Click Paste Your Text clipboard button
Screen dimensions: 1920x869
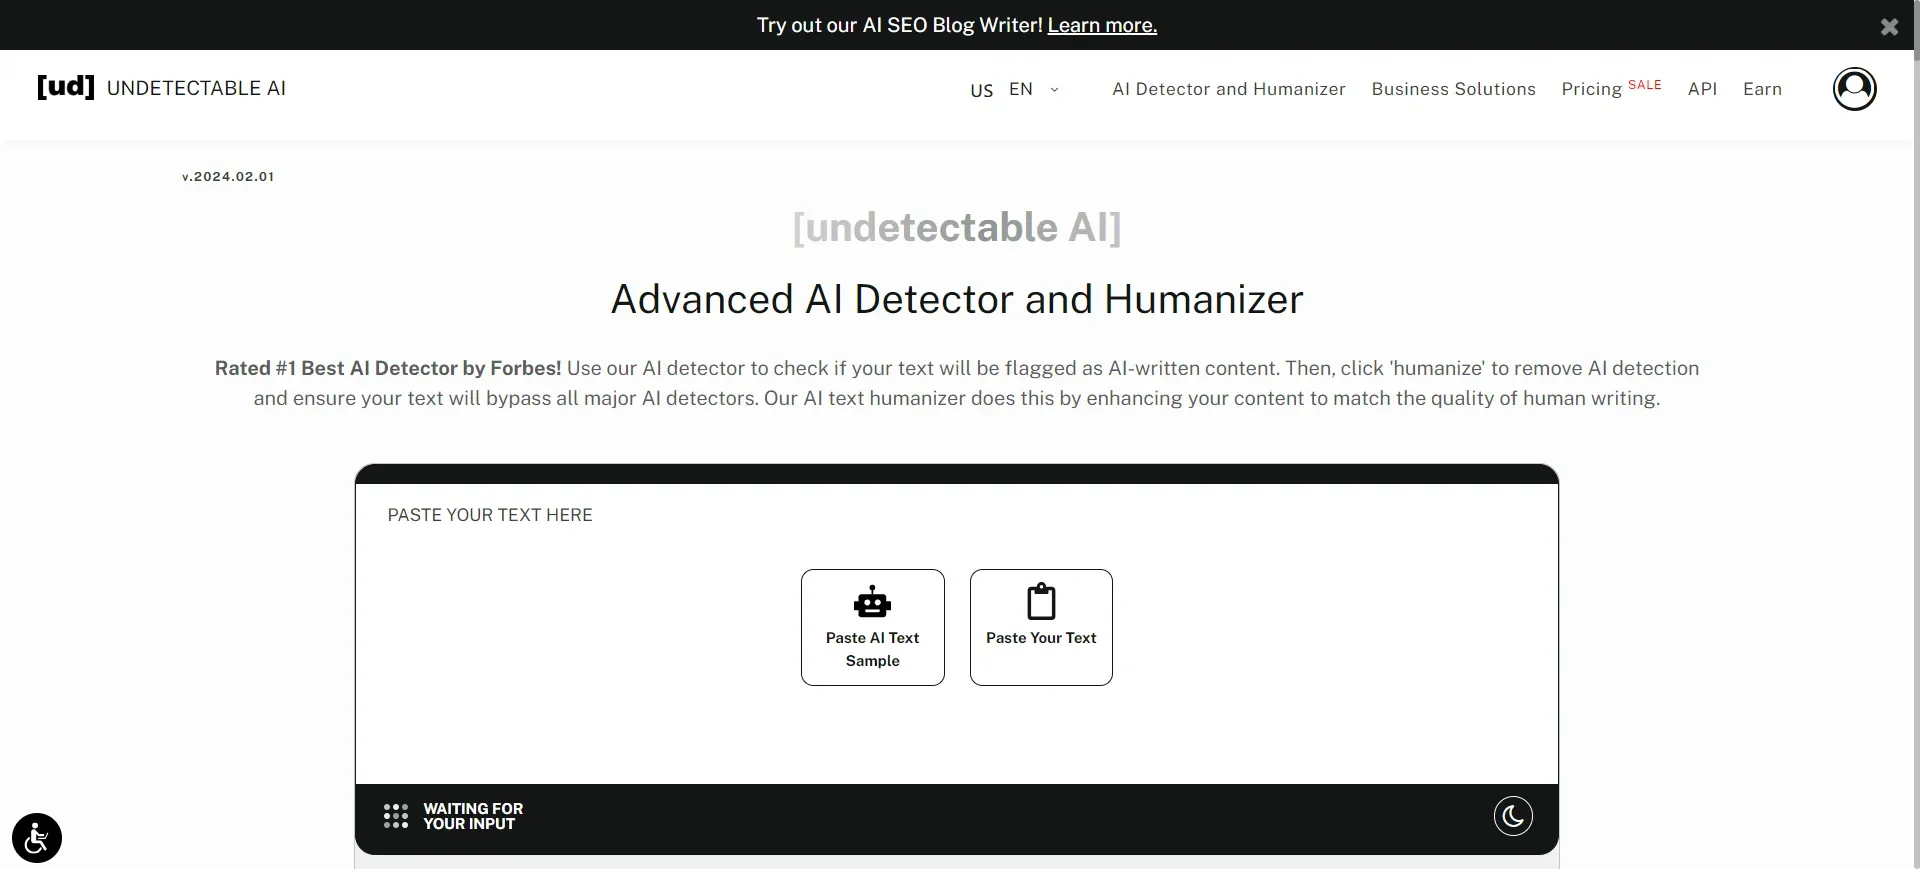[x=1041, y=627]
